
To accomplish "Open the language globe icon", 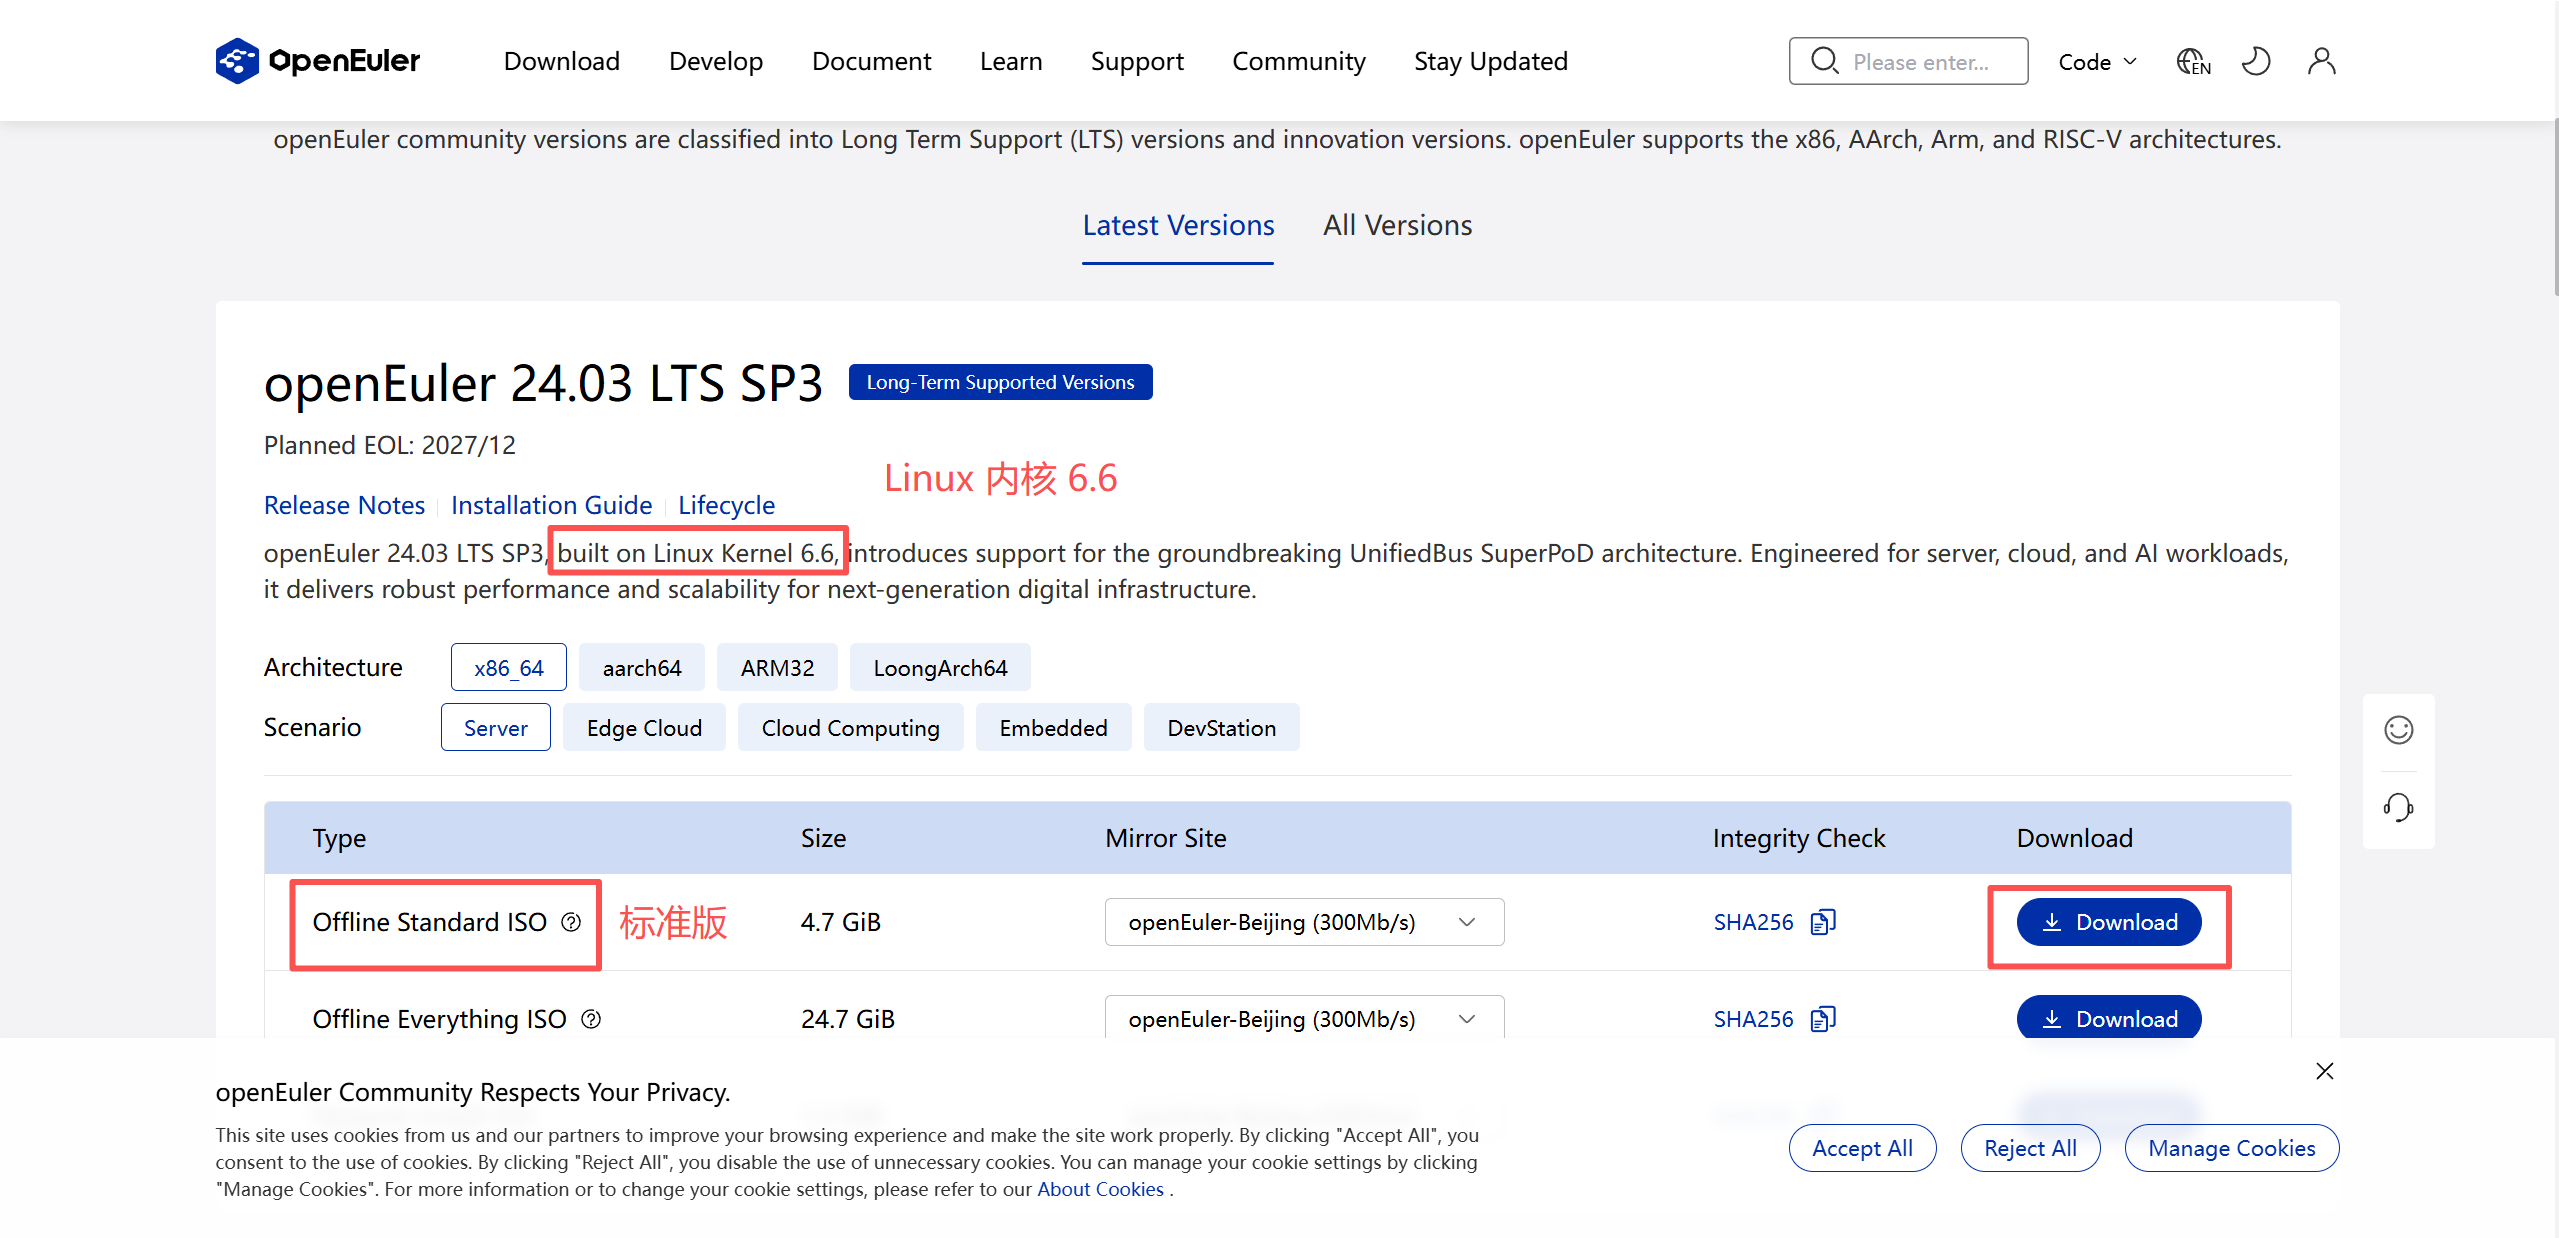I will [2193, 62].
